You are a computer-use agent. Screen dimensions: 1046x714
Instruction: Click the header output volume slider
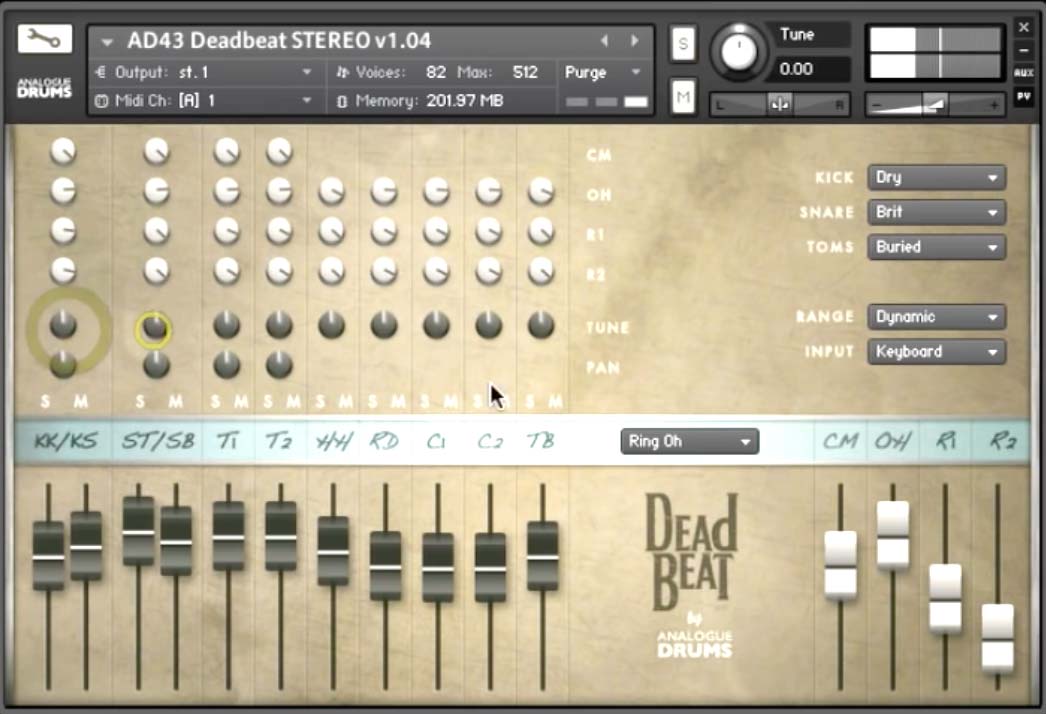(935, 105)
